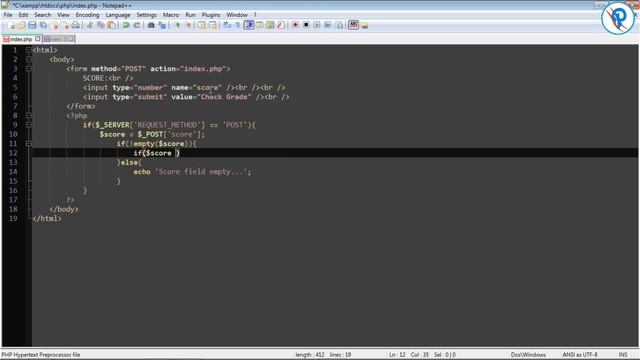Open the Edit menu
The image size is (640, 360).
point(23,15)
